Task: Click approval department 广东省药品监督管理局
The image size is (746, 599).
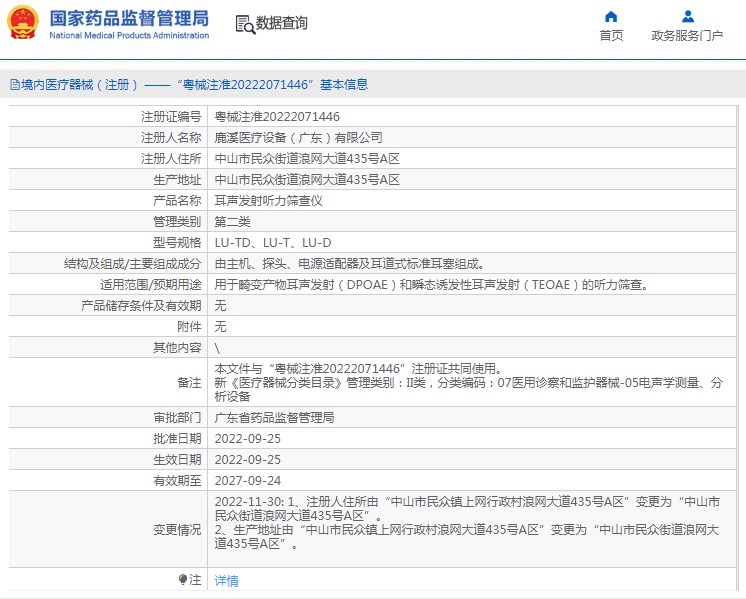Action: pos(274,417)
